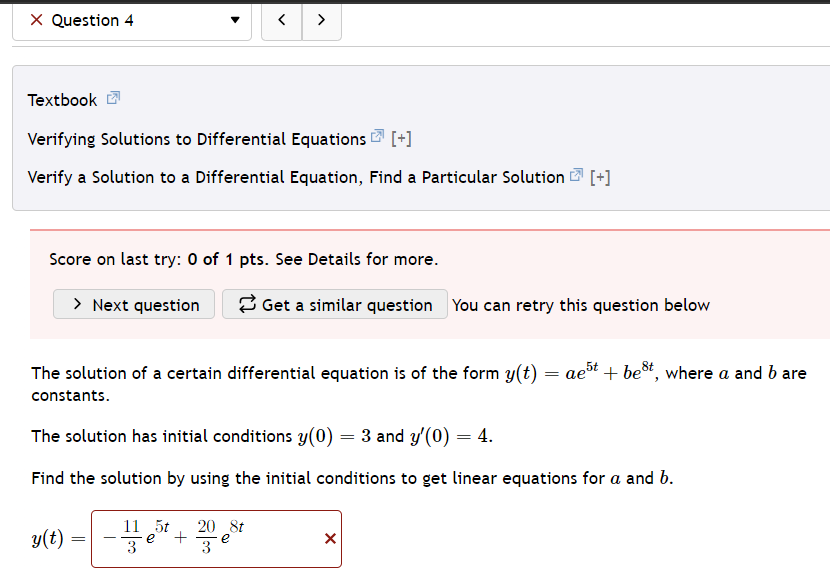Screen dimensions: 830x581
Task: Advance using the right chevron button
Action: click(321, 18)
